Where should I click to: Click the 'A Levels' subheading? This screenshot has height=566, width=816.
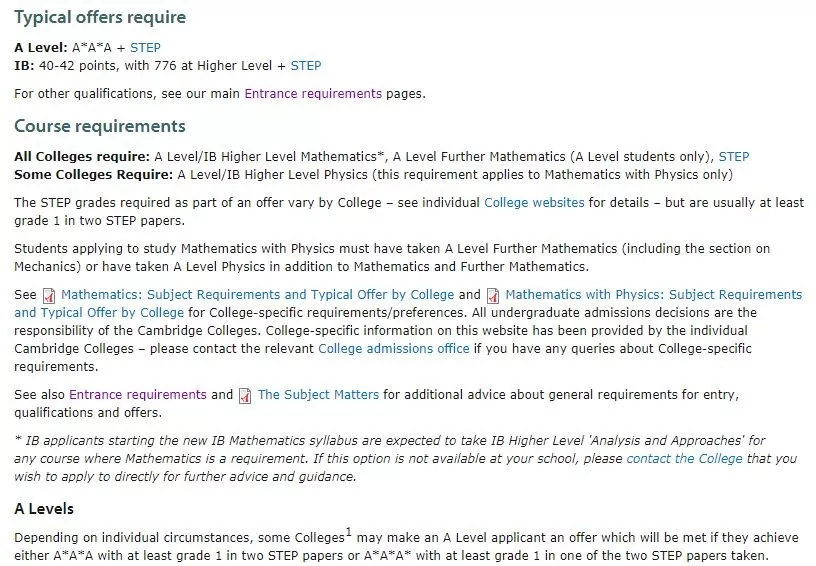click(x=44, y=509)
